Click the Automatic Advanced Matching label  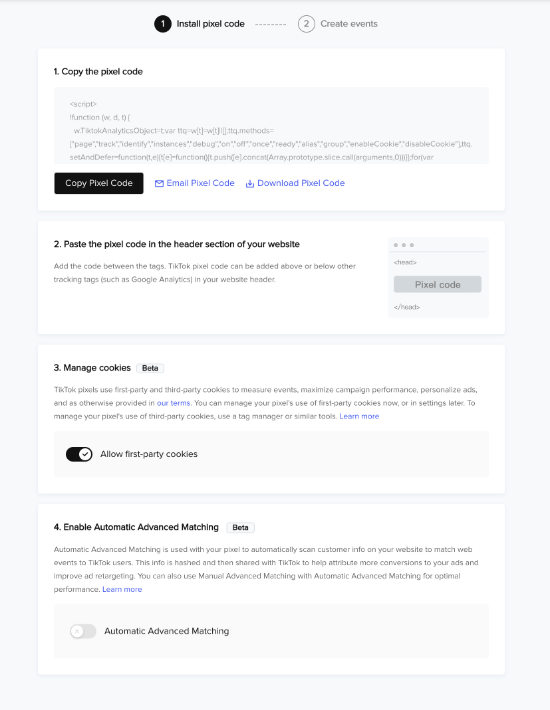pyautogui.click(x=167, y=631)
